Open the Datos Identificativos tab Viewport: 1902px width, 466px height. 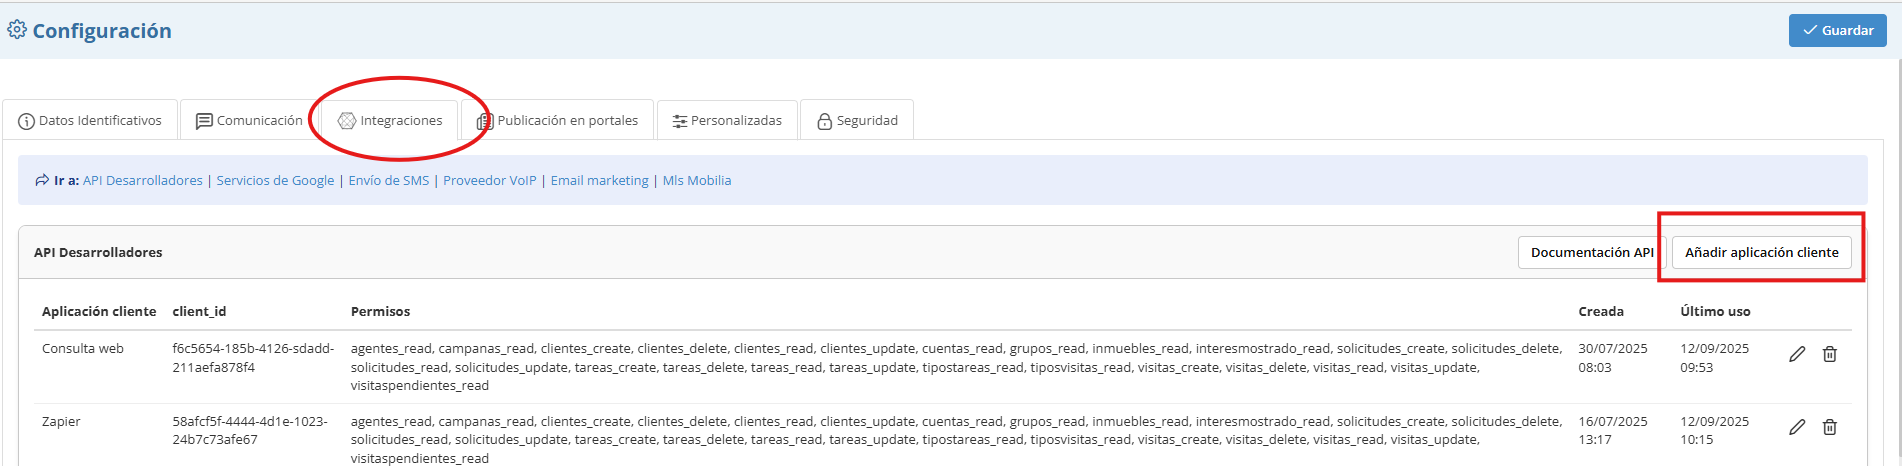90,121
